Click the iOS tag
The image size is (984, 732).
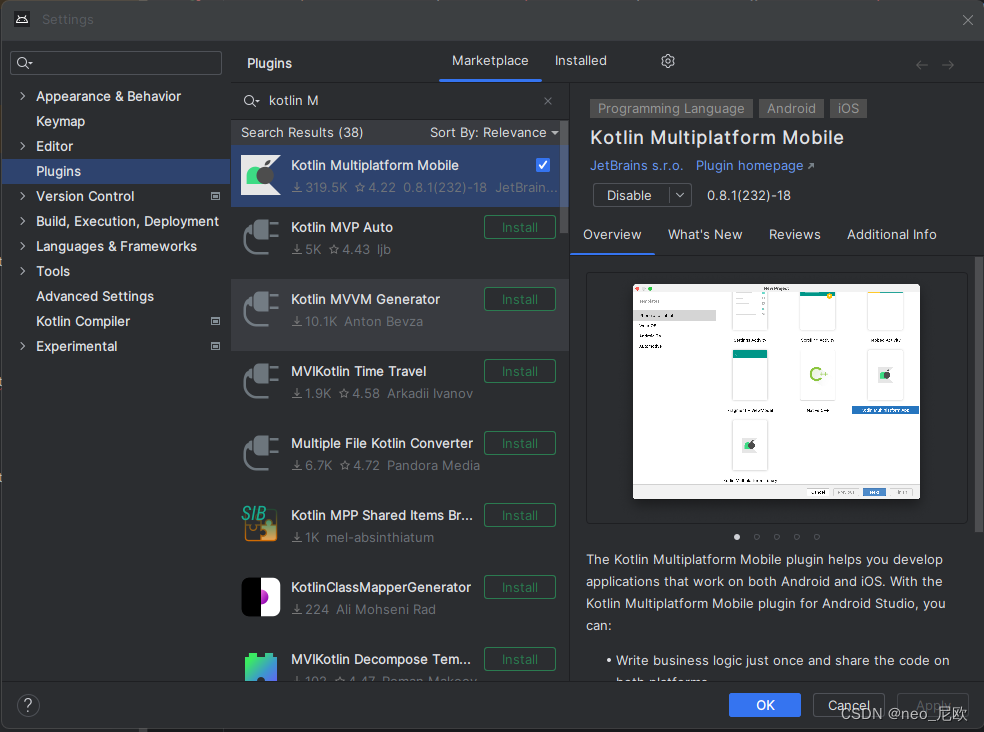click(848, 109)
